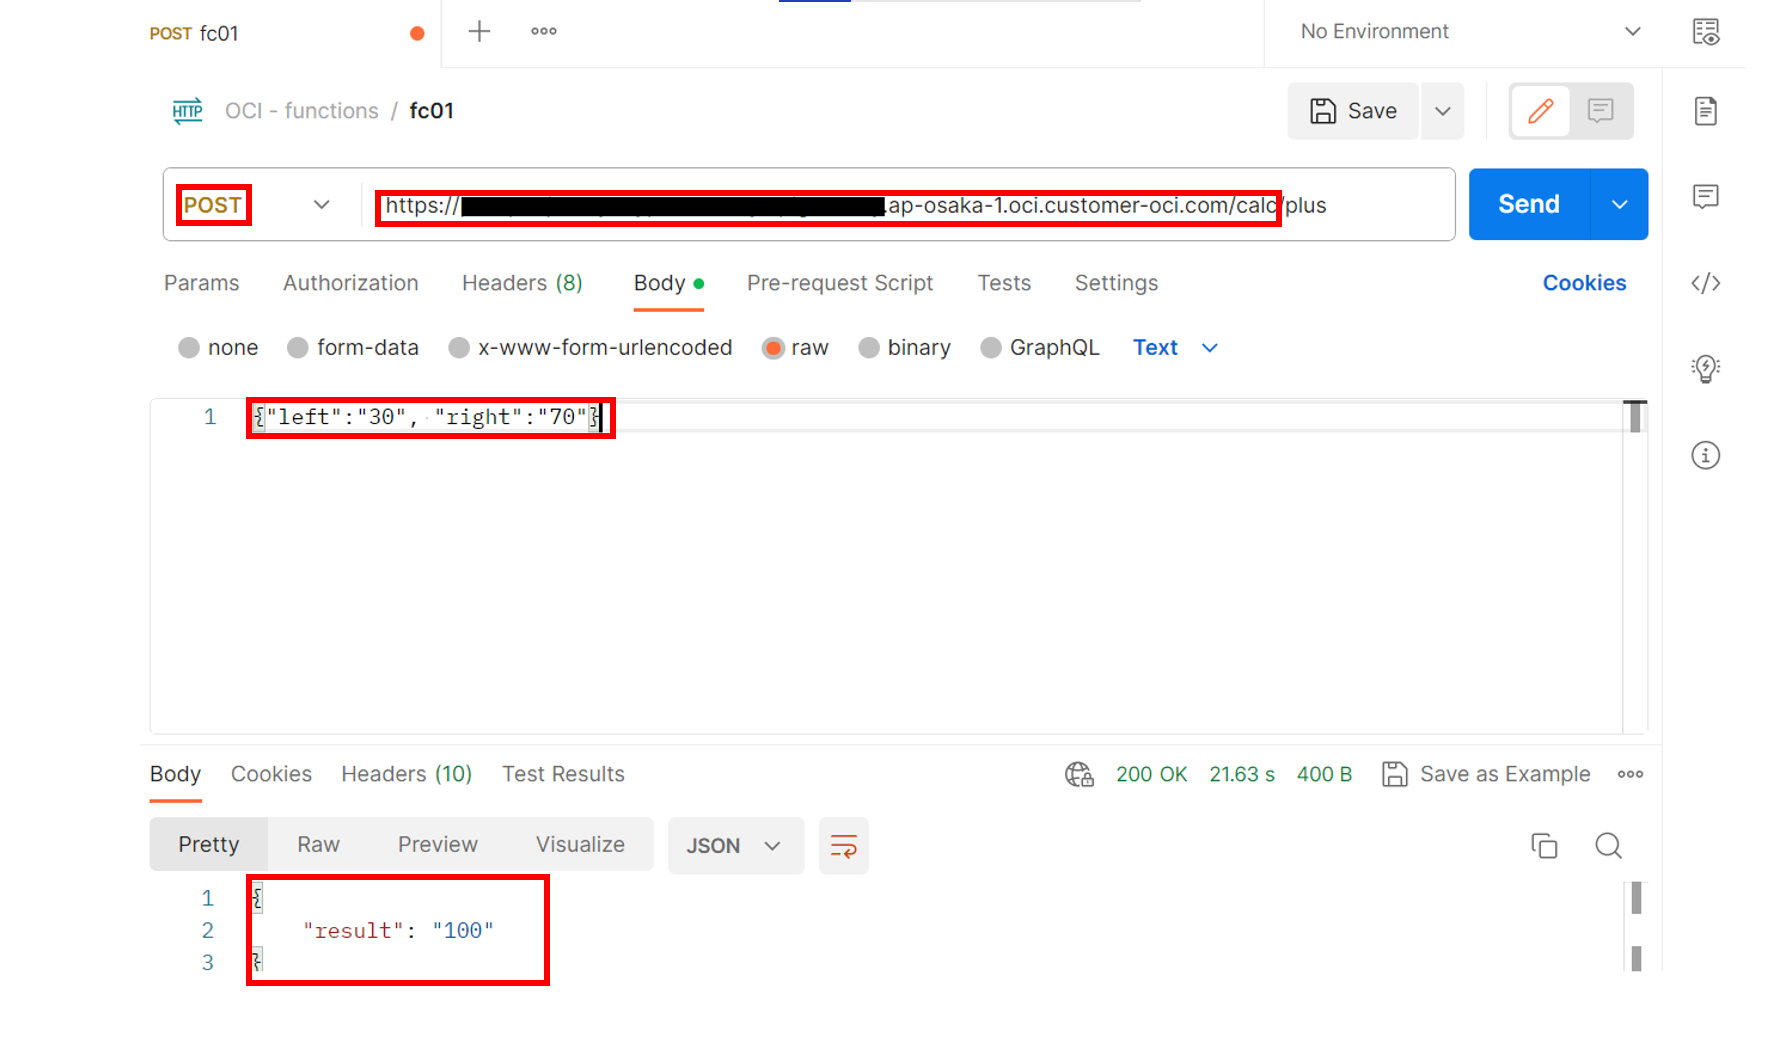
Task: Change raw body format from Text dropdown
Action: (x=1175, y=347)
